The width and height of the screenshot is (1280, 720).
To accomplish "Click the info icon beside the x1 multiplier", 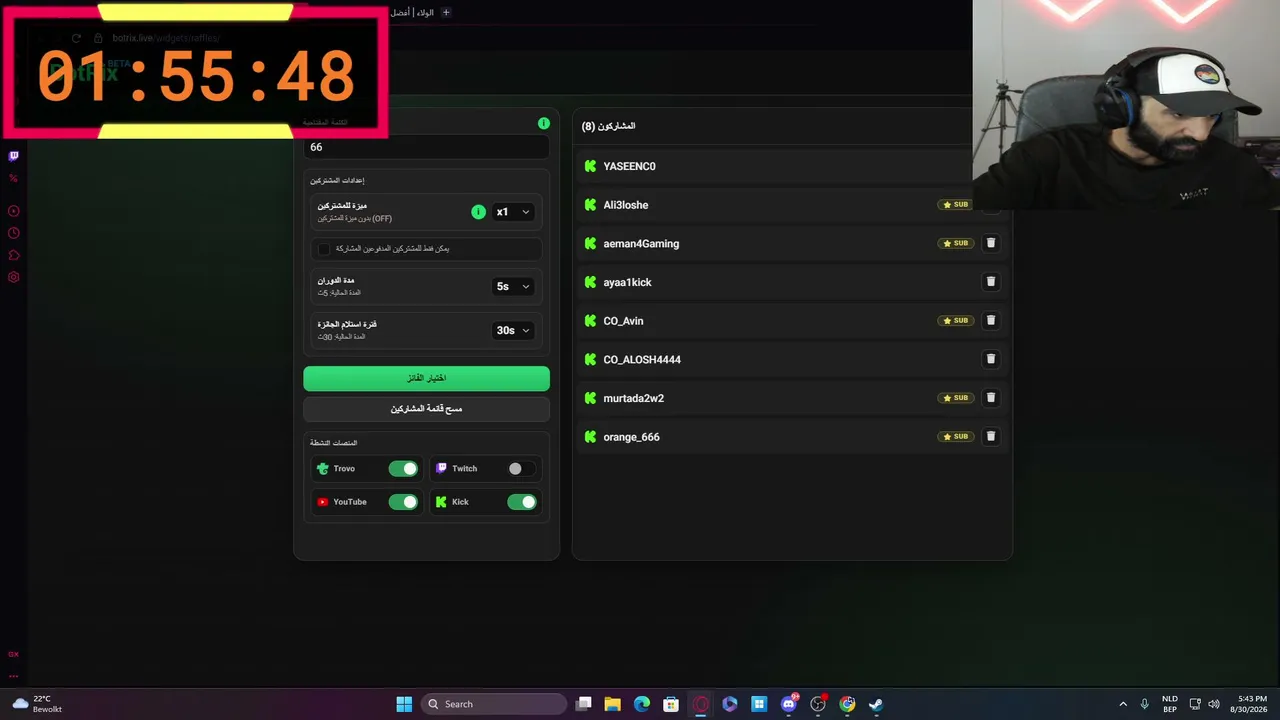I will (478, 212).
